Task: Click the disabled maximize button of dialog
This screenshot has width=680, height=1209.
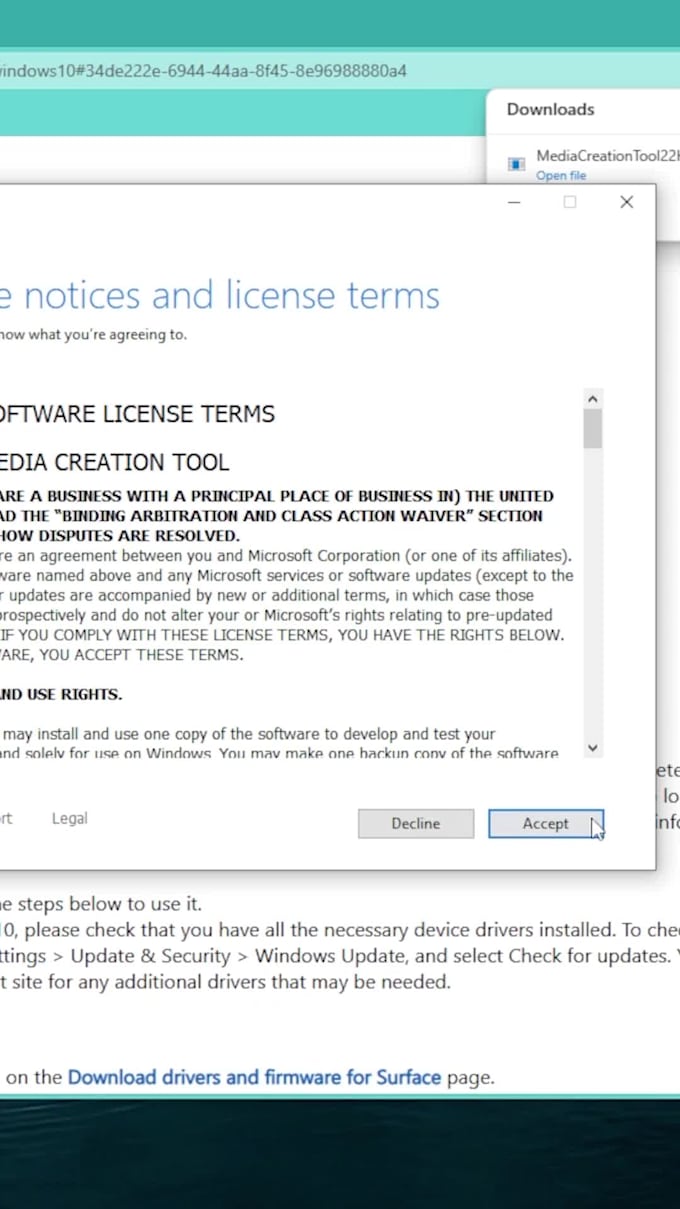Action: 570,202
